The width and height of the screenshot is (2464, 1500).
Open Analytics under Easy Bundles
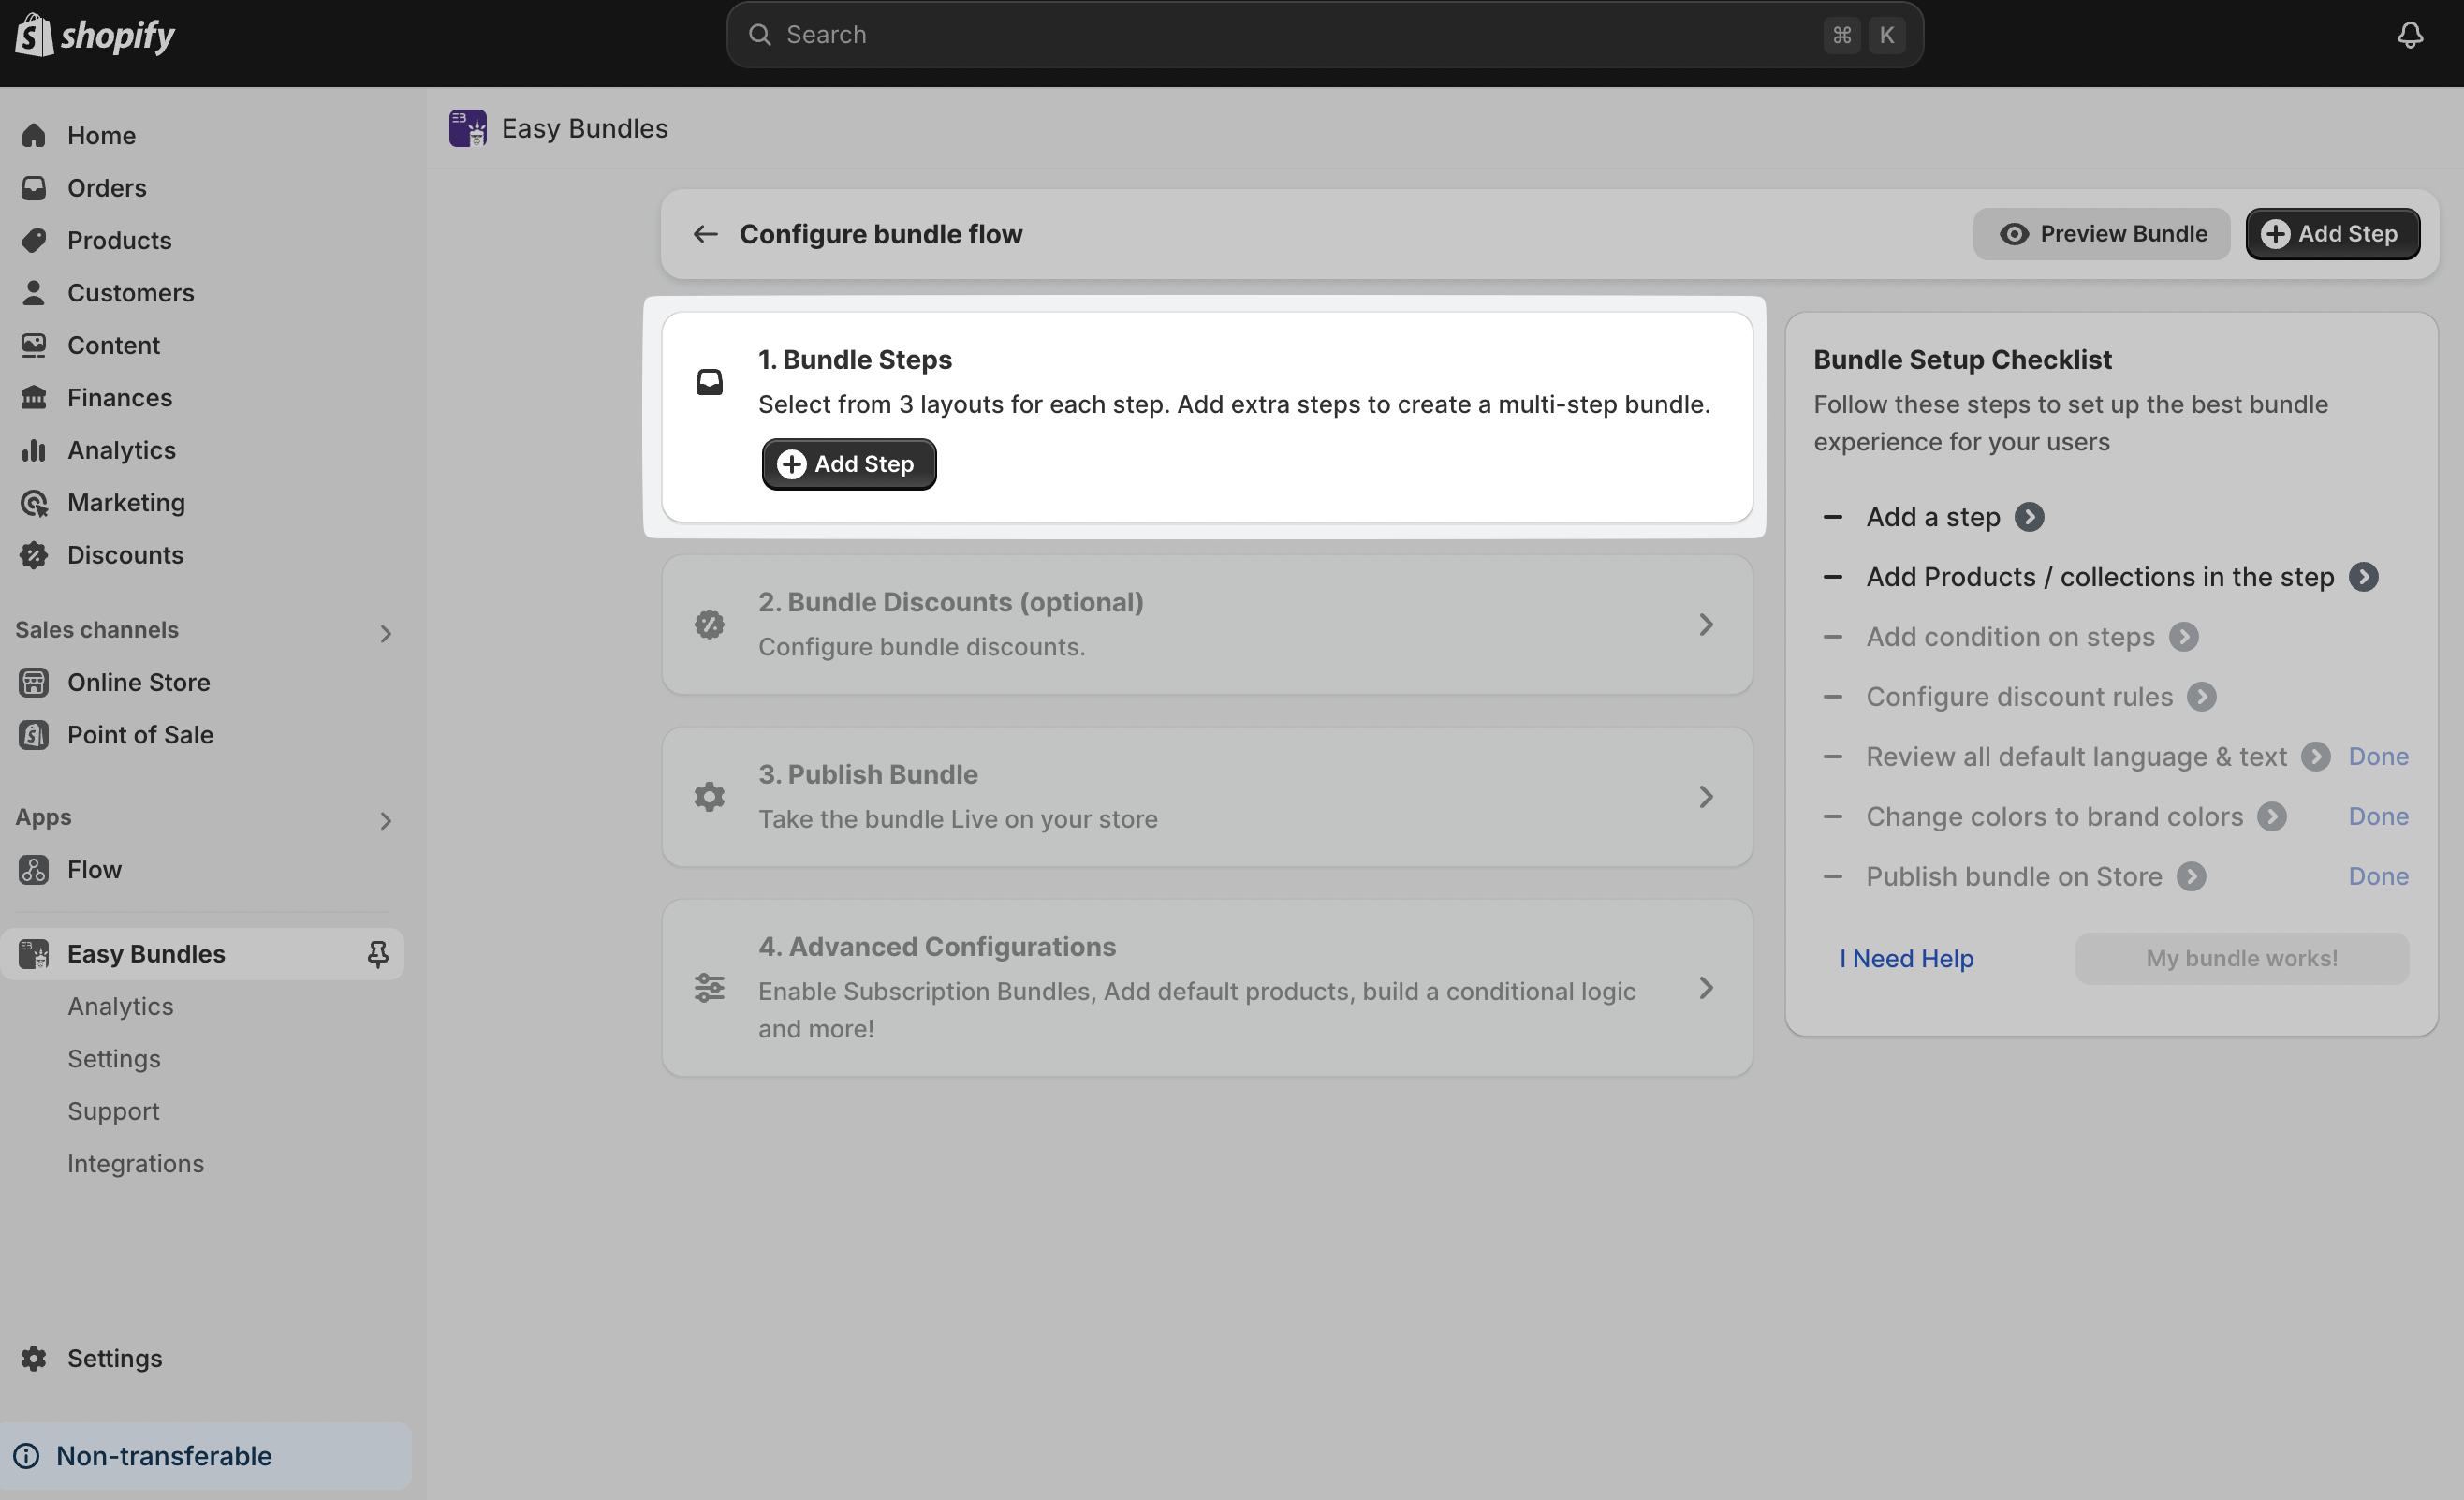[x=120, y=1006]
